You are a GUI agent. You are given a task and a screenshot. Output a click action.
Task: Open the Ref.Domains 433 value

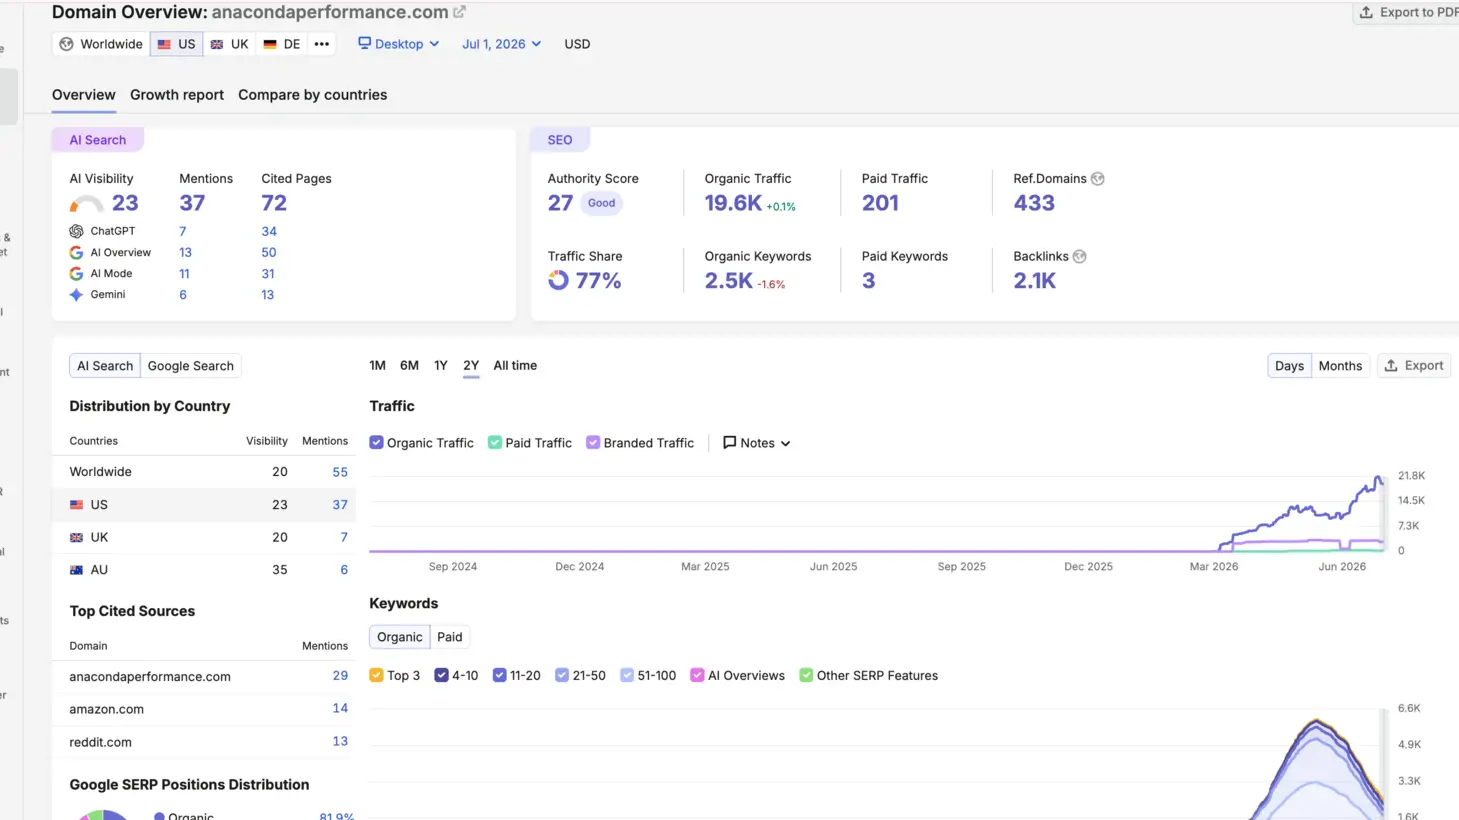(x=1034, y=203)
